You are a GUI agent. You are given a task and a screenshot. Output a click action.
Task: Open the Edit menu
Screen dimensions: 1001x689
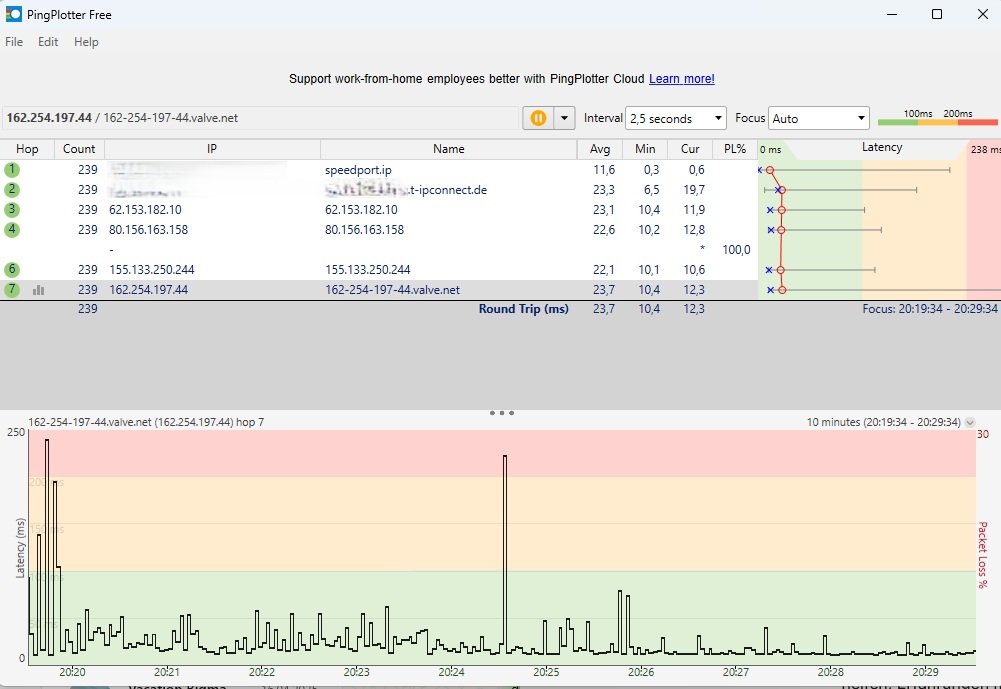(48, 42)
